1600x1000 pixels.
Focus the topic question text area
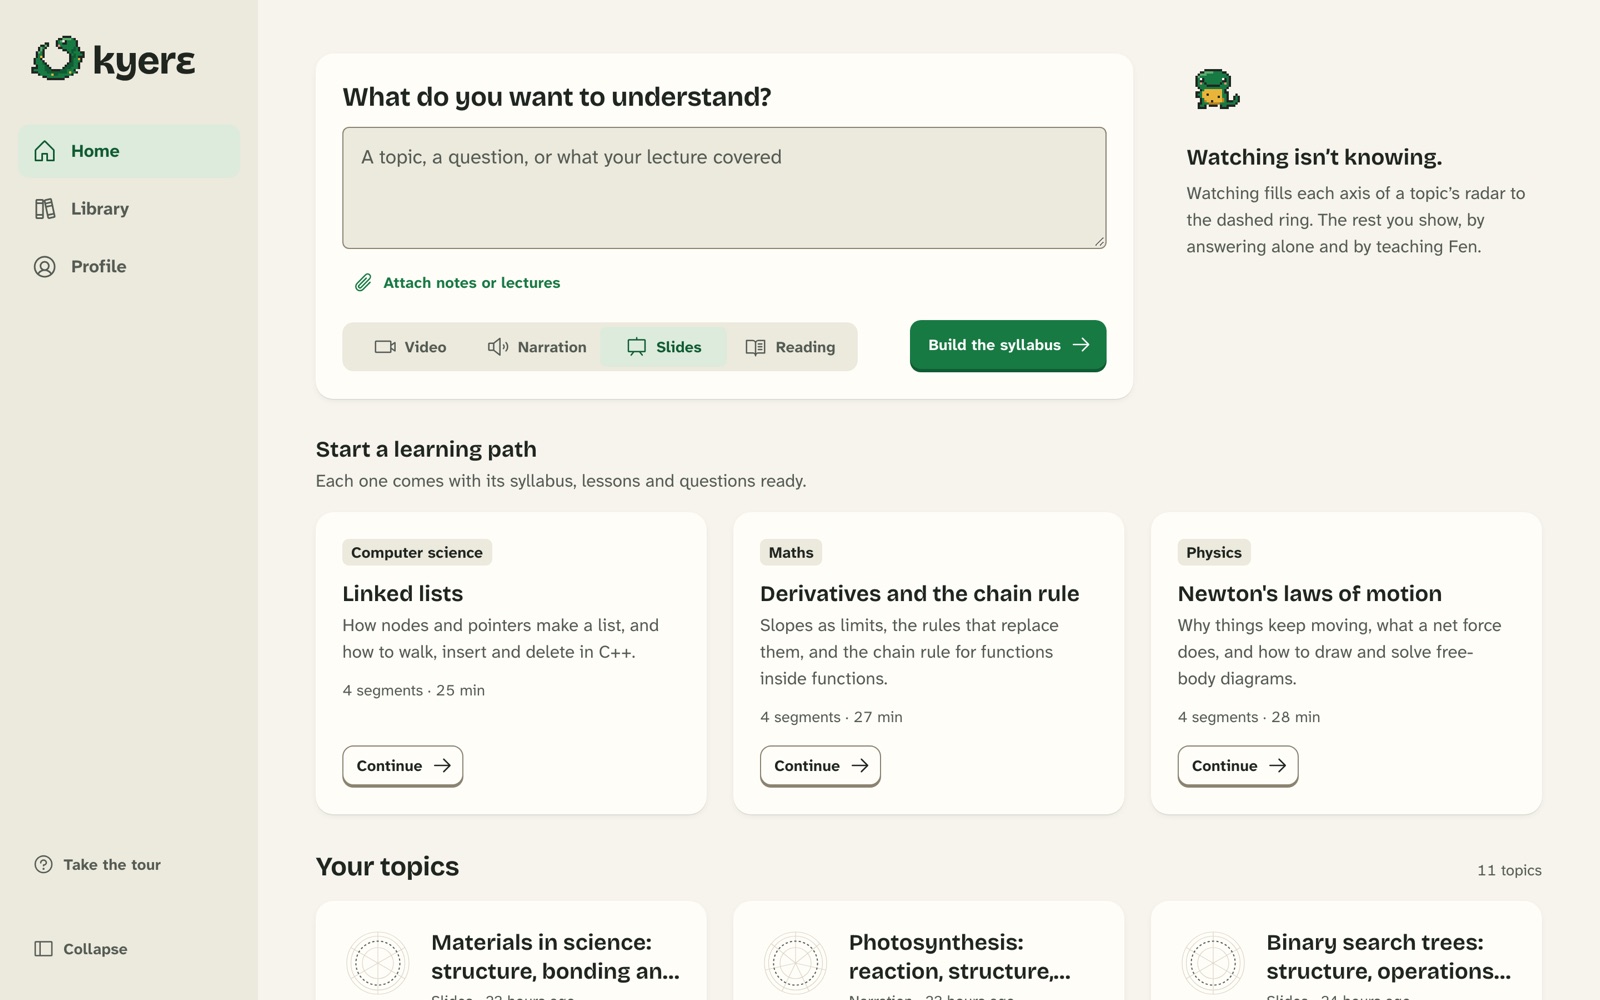724,188
